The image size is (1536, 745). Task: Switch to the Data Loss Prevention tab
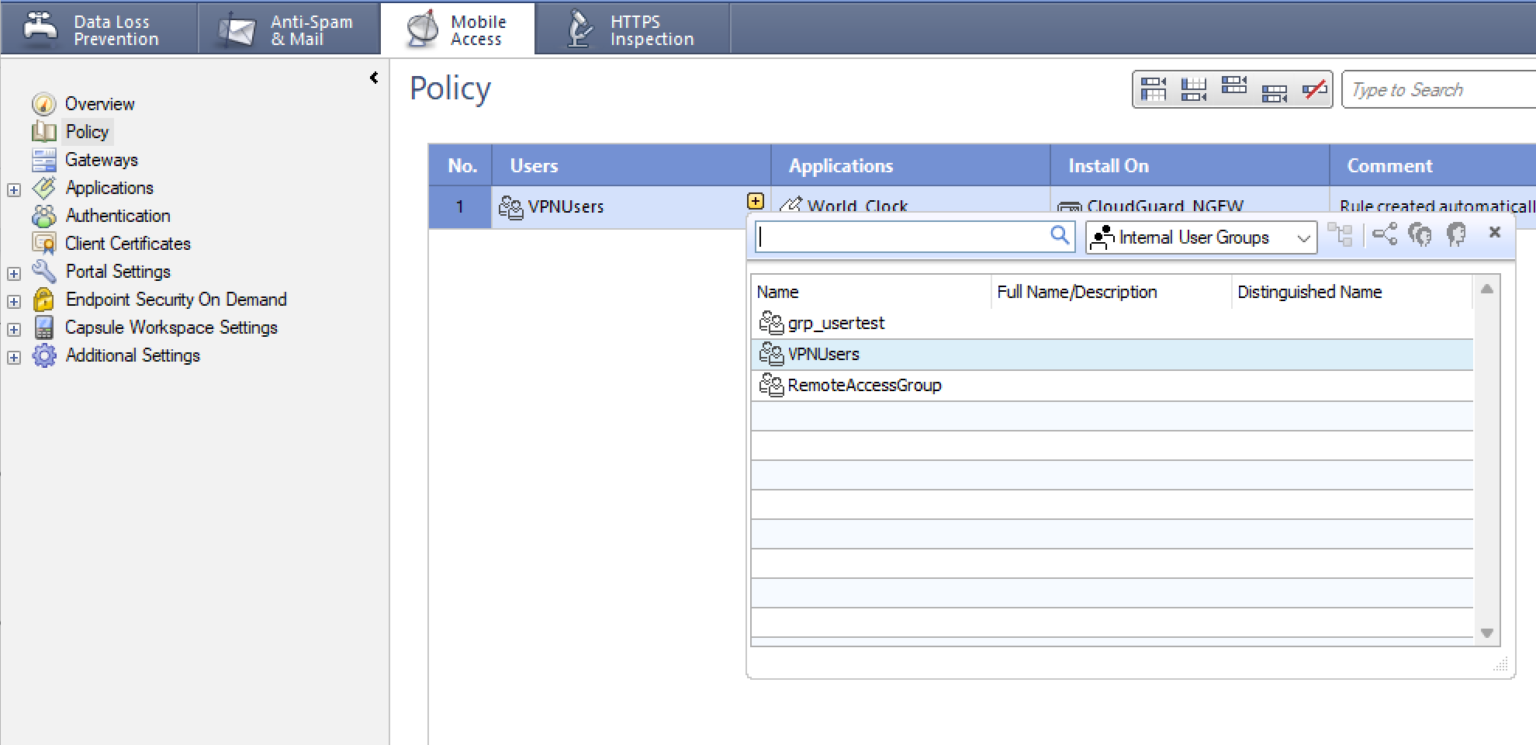tap(98, 30)
